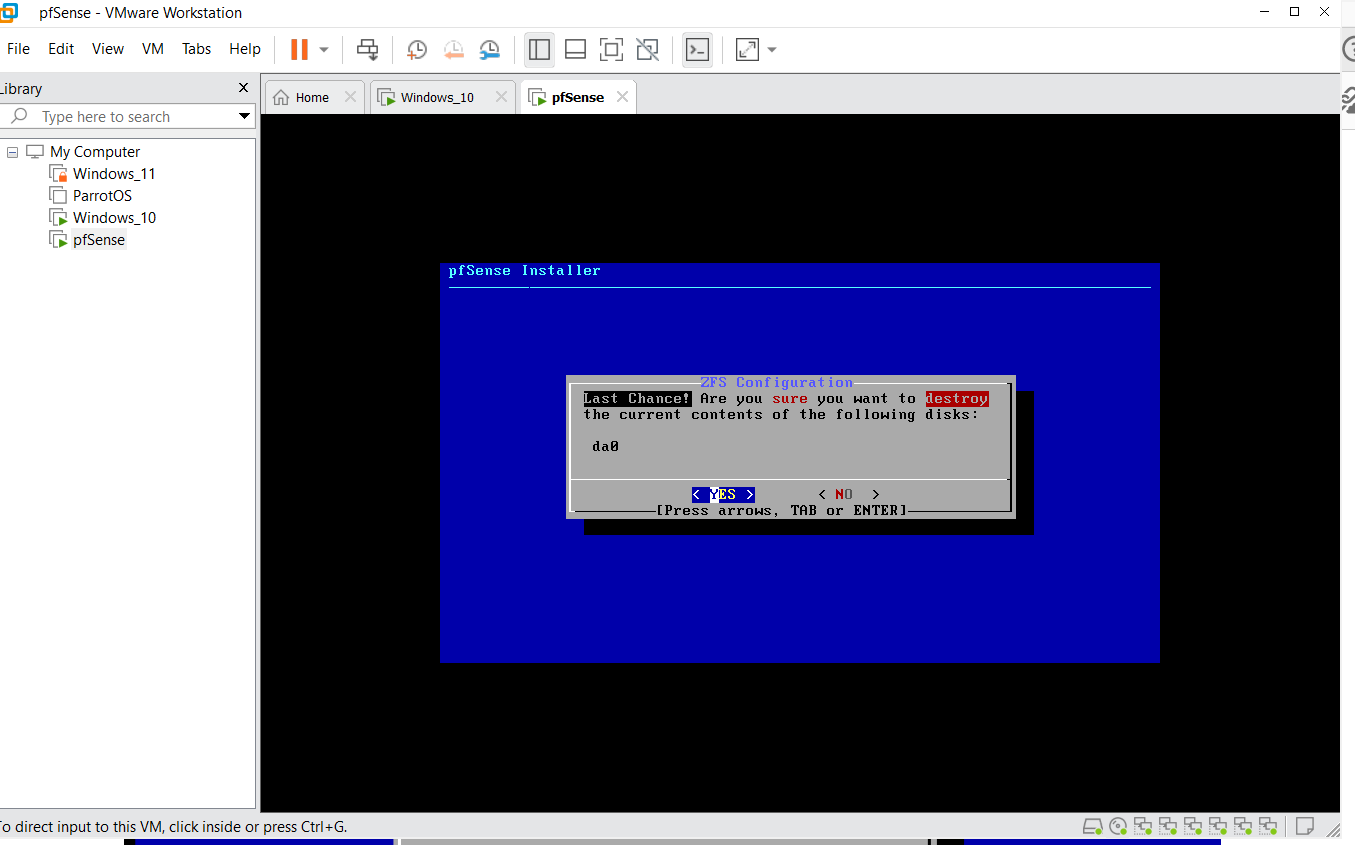The image size is (1355, 845).
Task: Open the VM menu
Action: point(153,48)
